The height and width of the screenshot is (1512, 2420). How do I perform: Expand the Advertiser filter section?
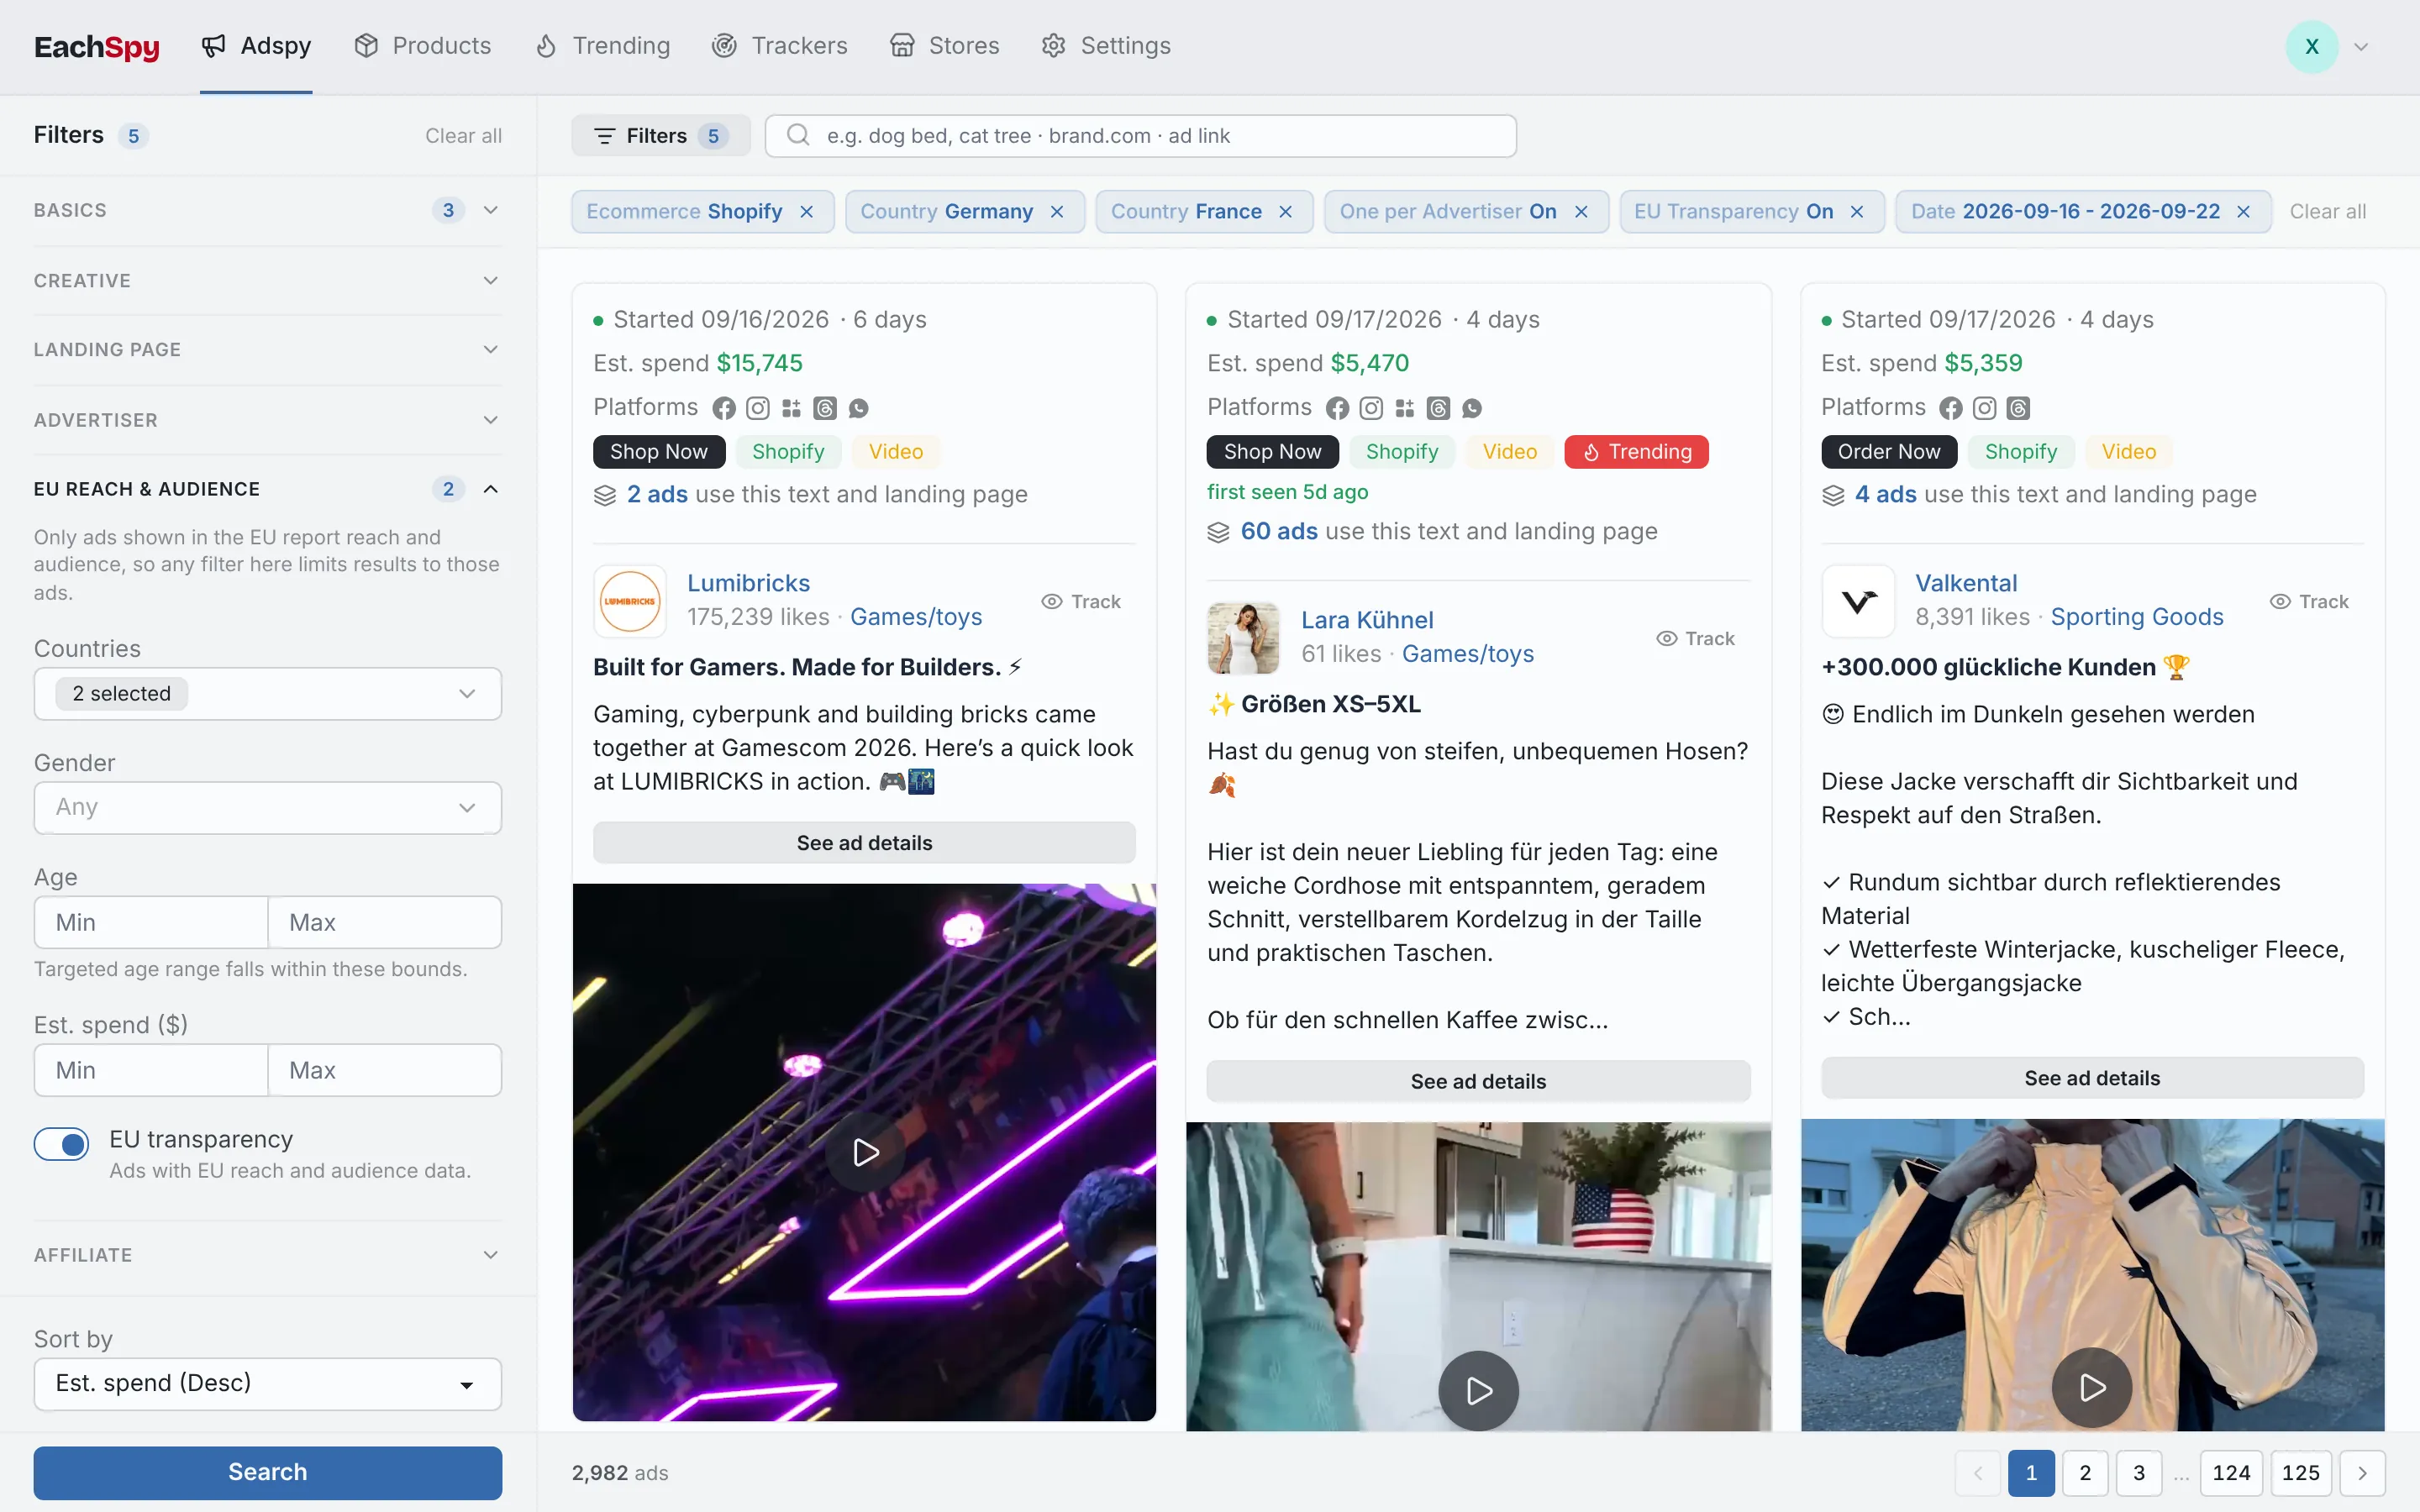click(267, 420)
